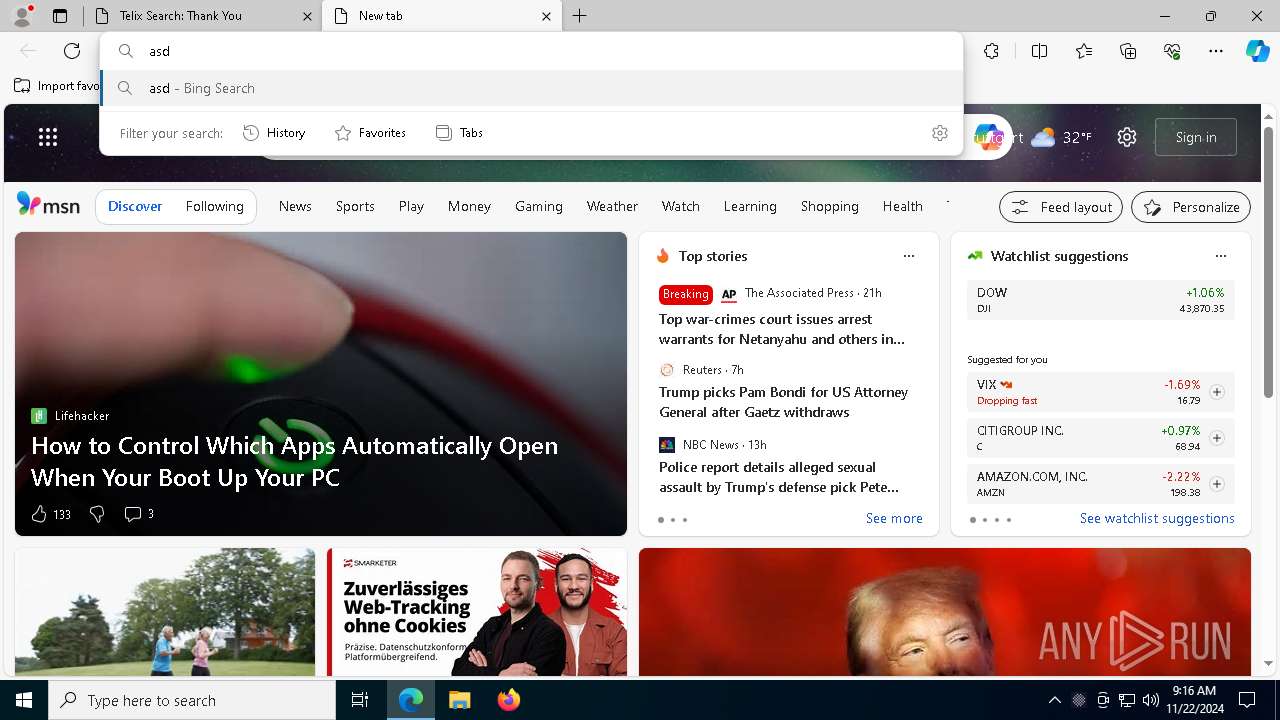Close the New tab tab

547,16
